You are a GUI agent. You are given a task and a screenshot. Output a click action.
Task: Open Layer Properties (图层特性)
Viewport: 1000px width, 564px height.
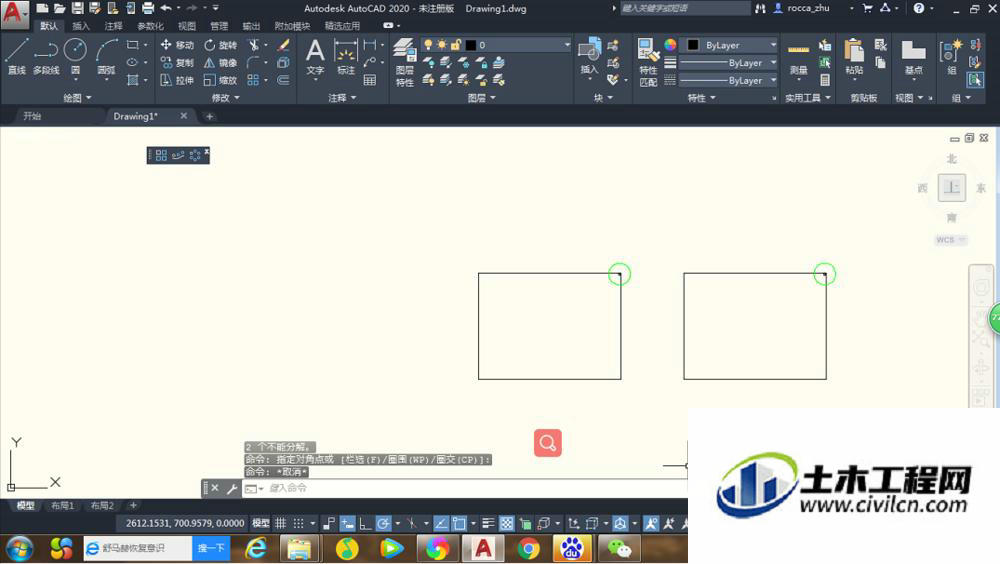click(x=404, y=62)
